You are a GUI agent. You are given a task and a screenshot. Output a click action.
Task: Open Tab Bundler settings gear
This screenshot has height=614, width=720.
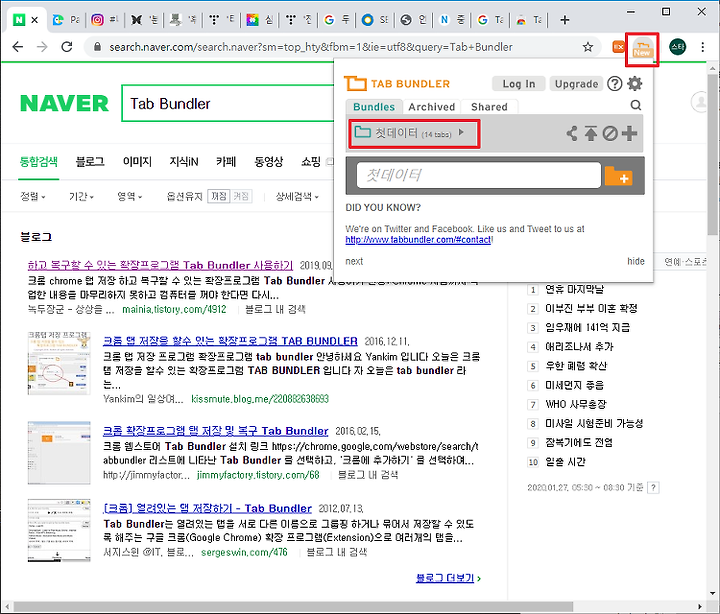pos(635,84)
